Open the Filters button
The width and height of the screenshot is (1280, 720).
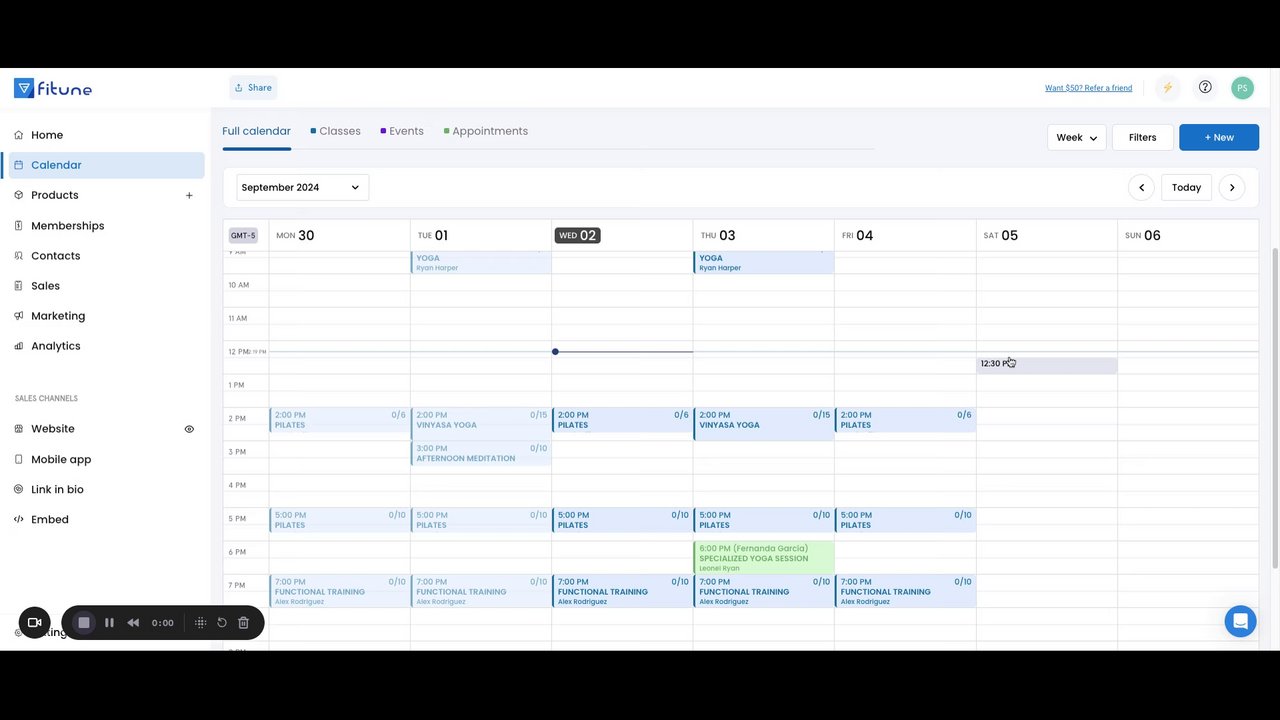[1142, 138]
